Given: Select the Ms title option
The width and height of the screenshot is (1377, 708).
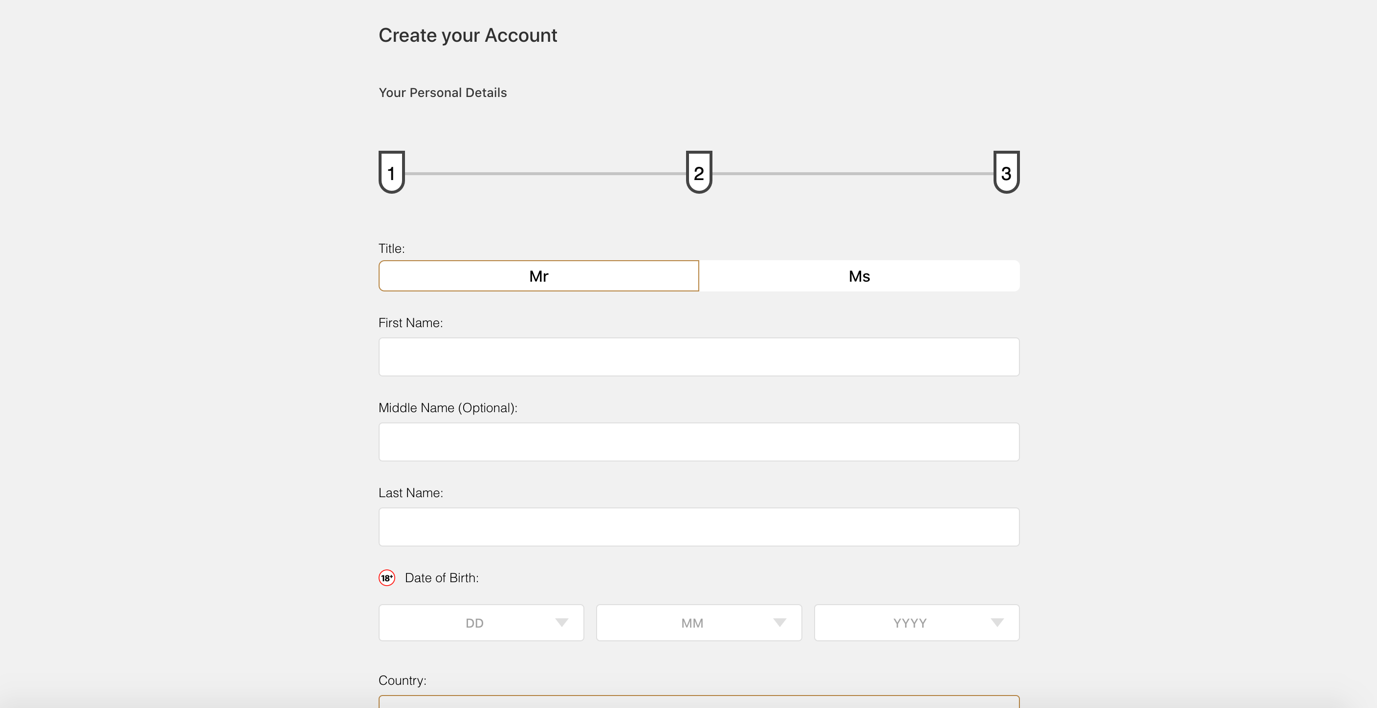Looking at the screenshot, I should click(x=859, y=276).
